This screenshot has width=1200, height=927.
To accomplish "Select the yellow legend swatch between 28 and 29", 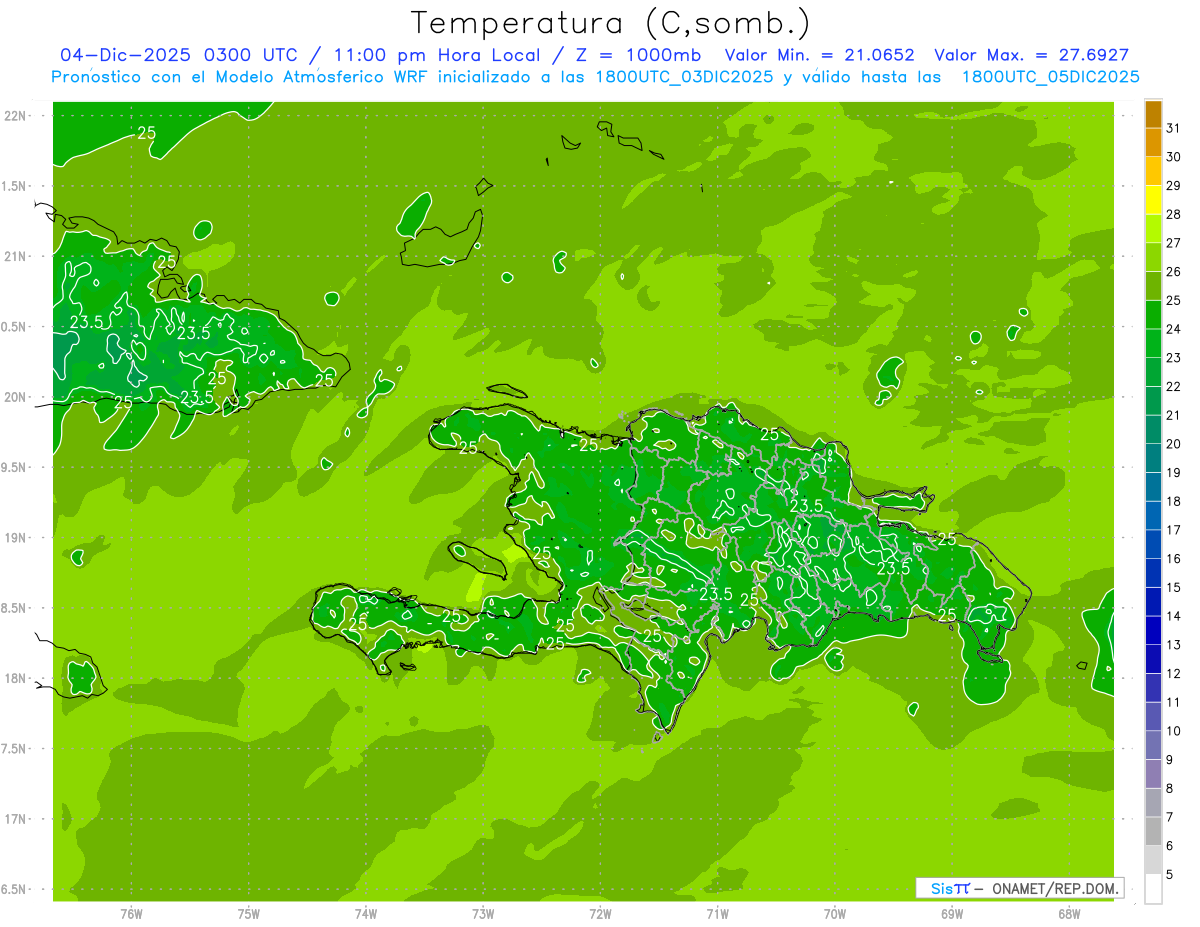I will [1153, 200].
